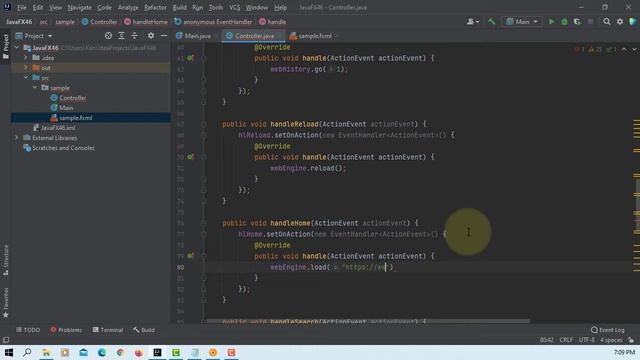This screenshot has height=360, width=640.
Task: Fold the handleReload method at line 67
Action: (204, 124)
